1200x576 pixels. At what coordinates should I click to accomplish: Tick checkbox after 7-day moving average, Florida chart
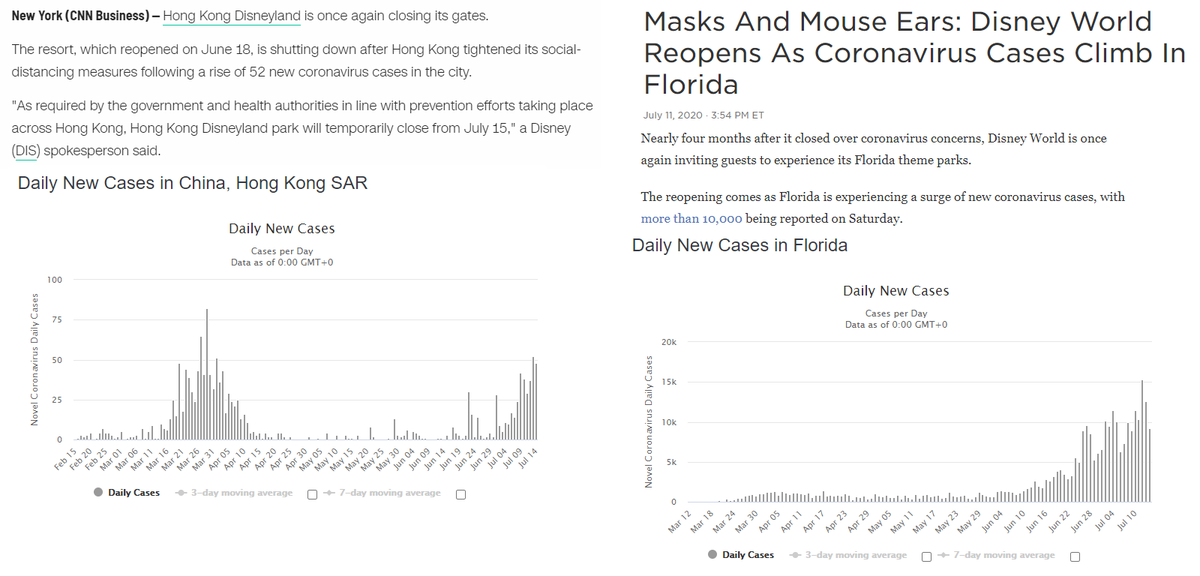(x=1075, y=556)
